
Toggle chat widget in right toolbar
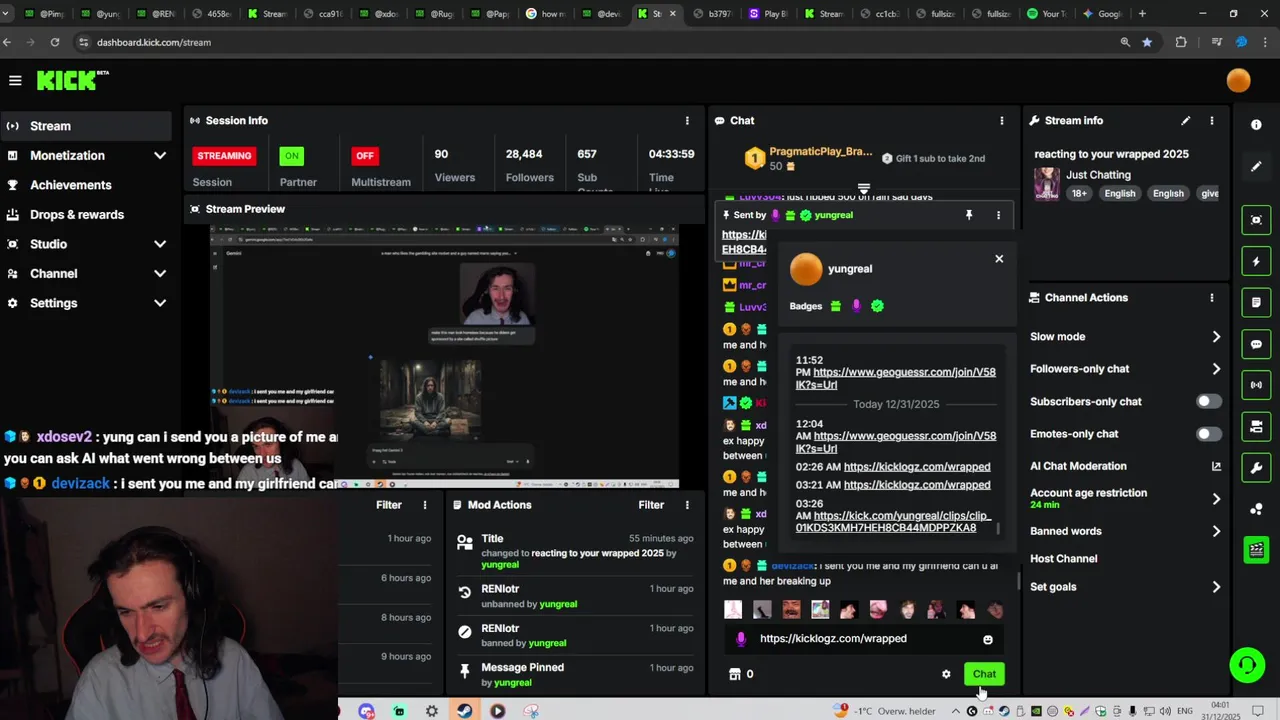(1256, 344)
